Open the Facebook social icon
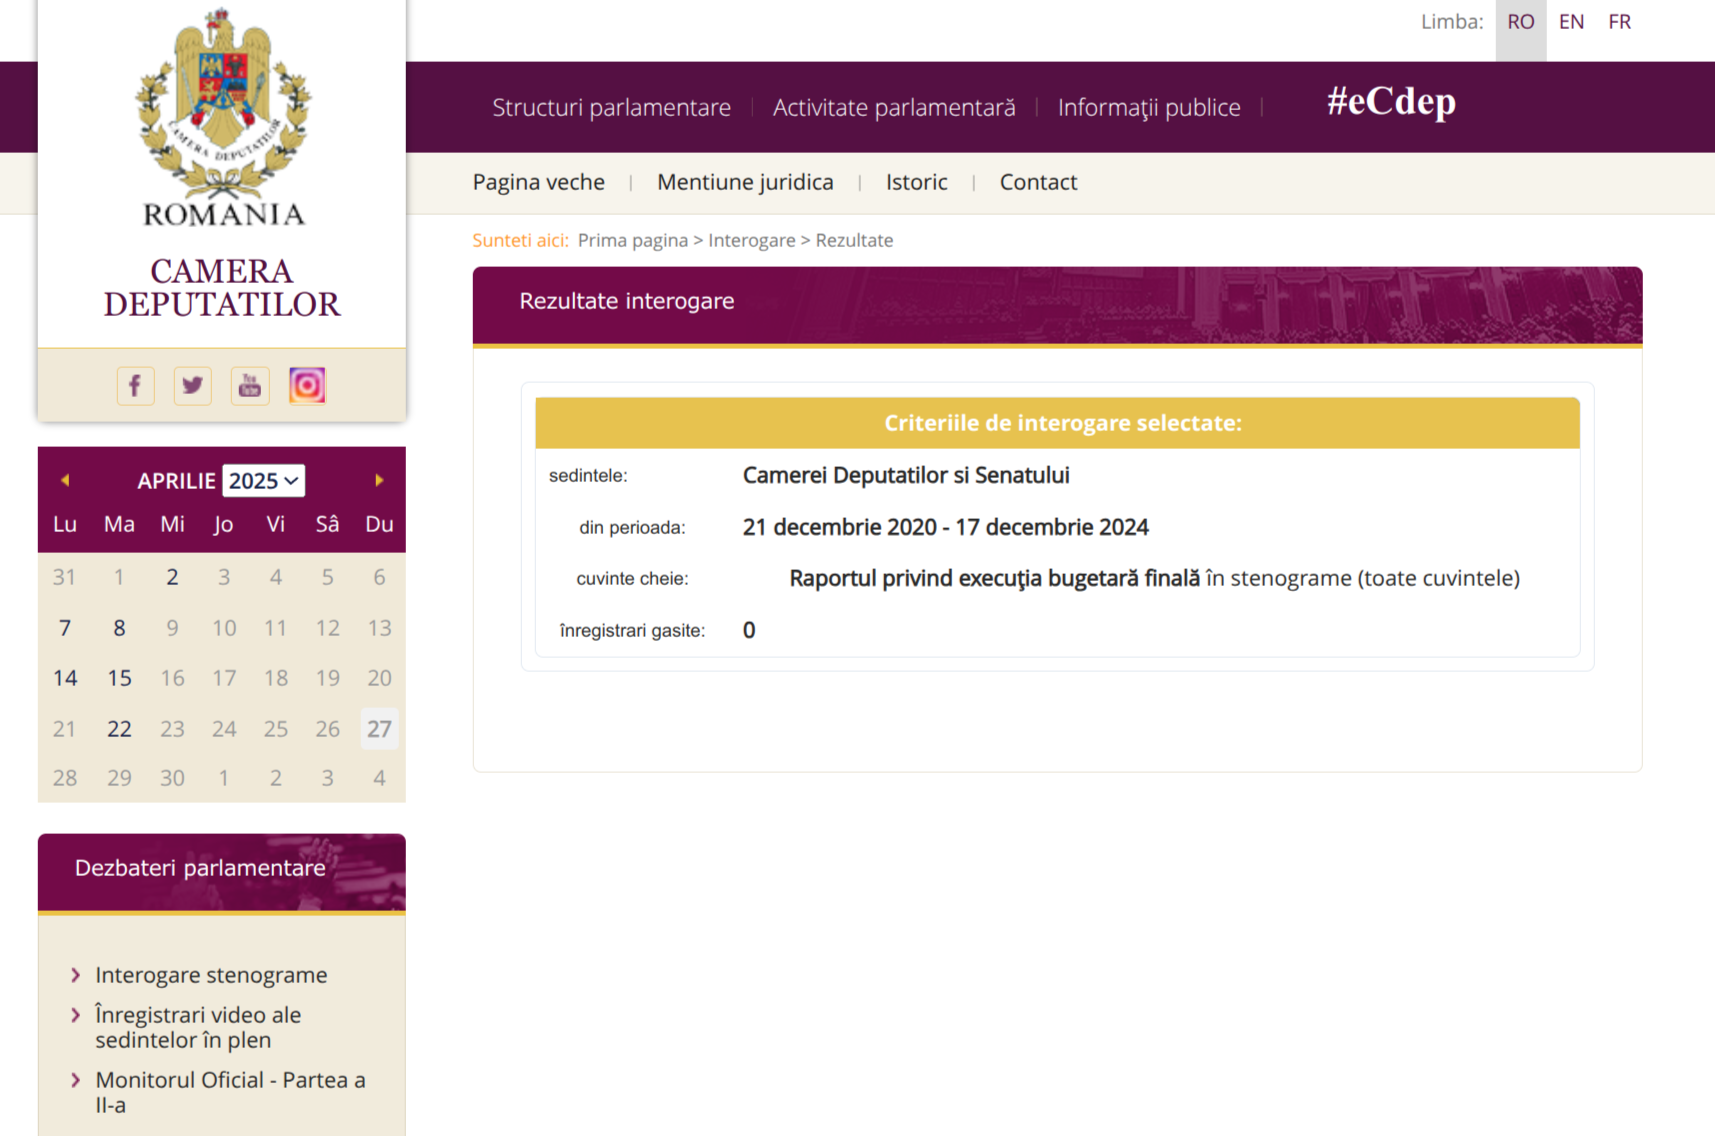Image resolution: width=1715 pixels, height=1136 pixels. pyautogui.click(x=135, y=385)
